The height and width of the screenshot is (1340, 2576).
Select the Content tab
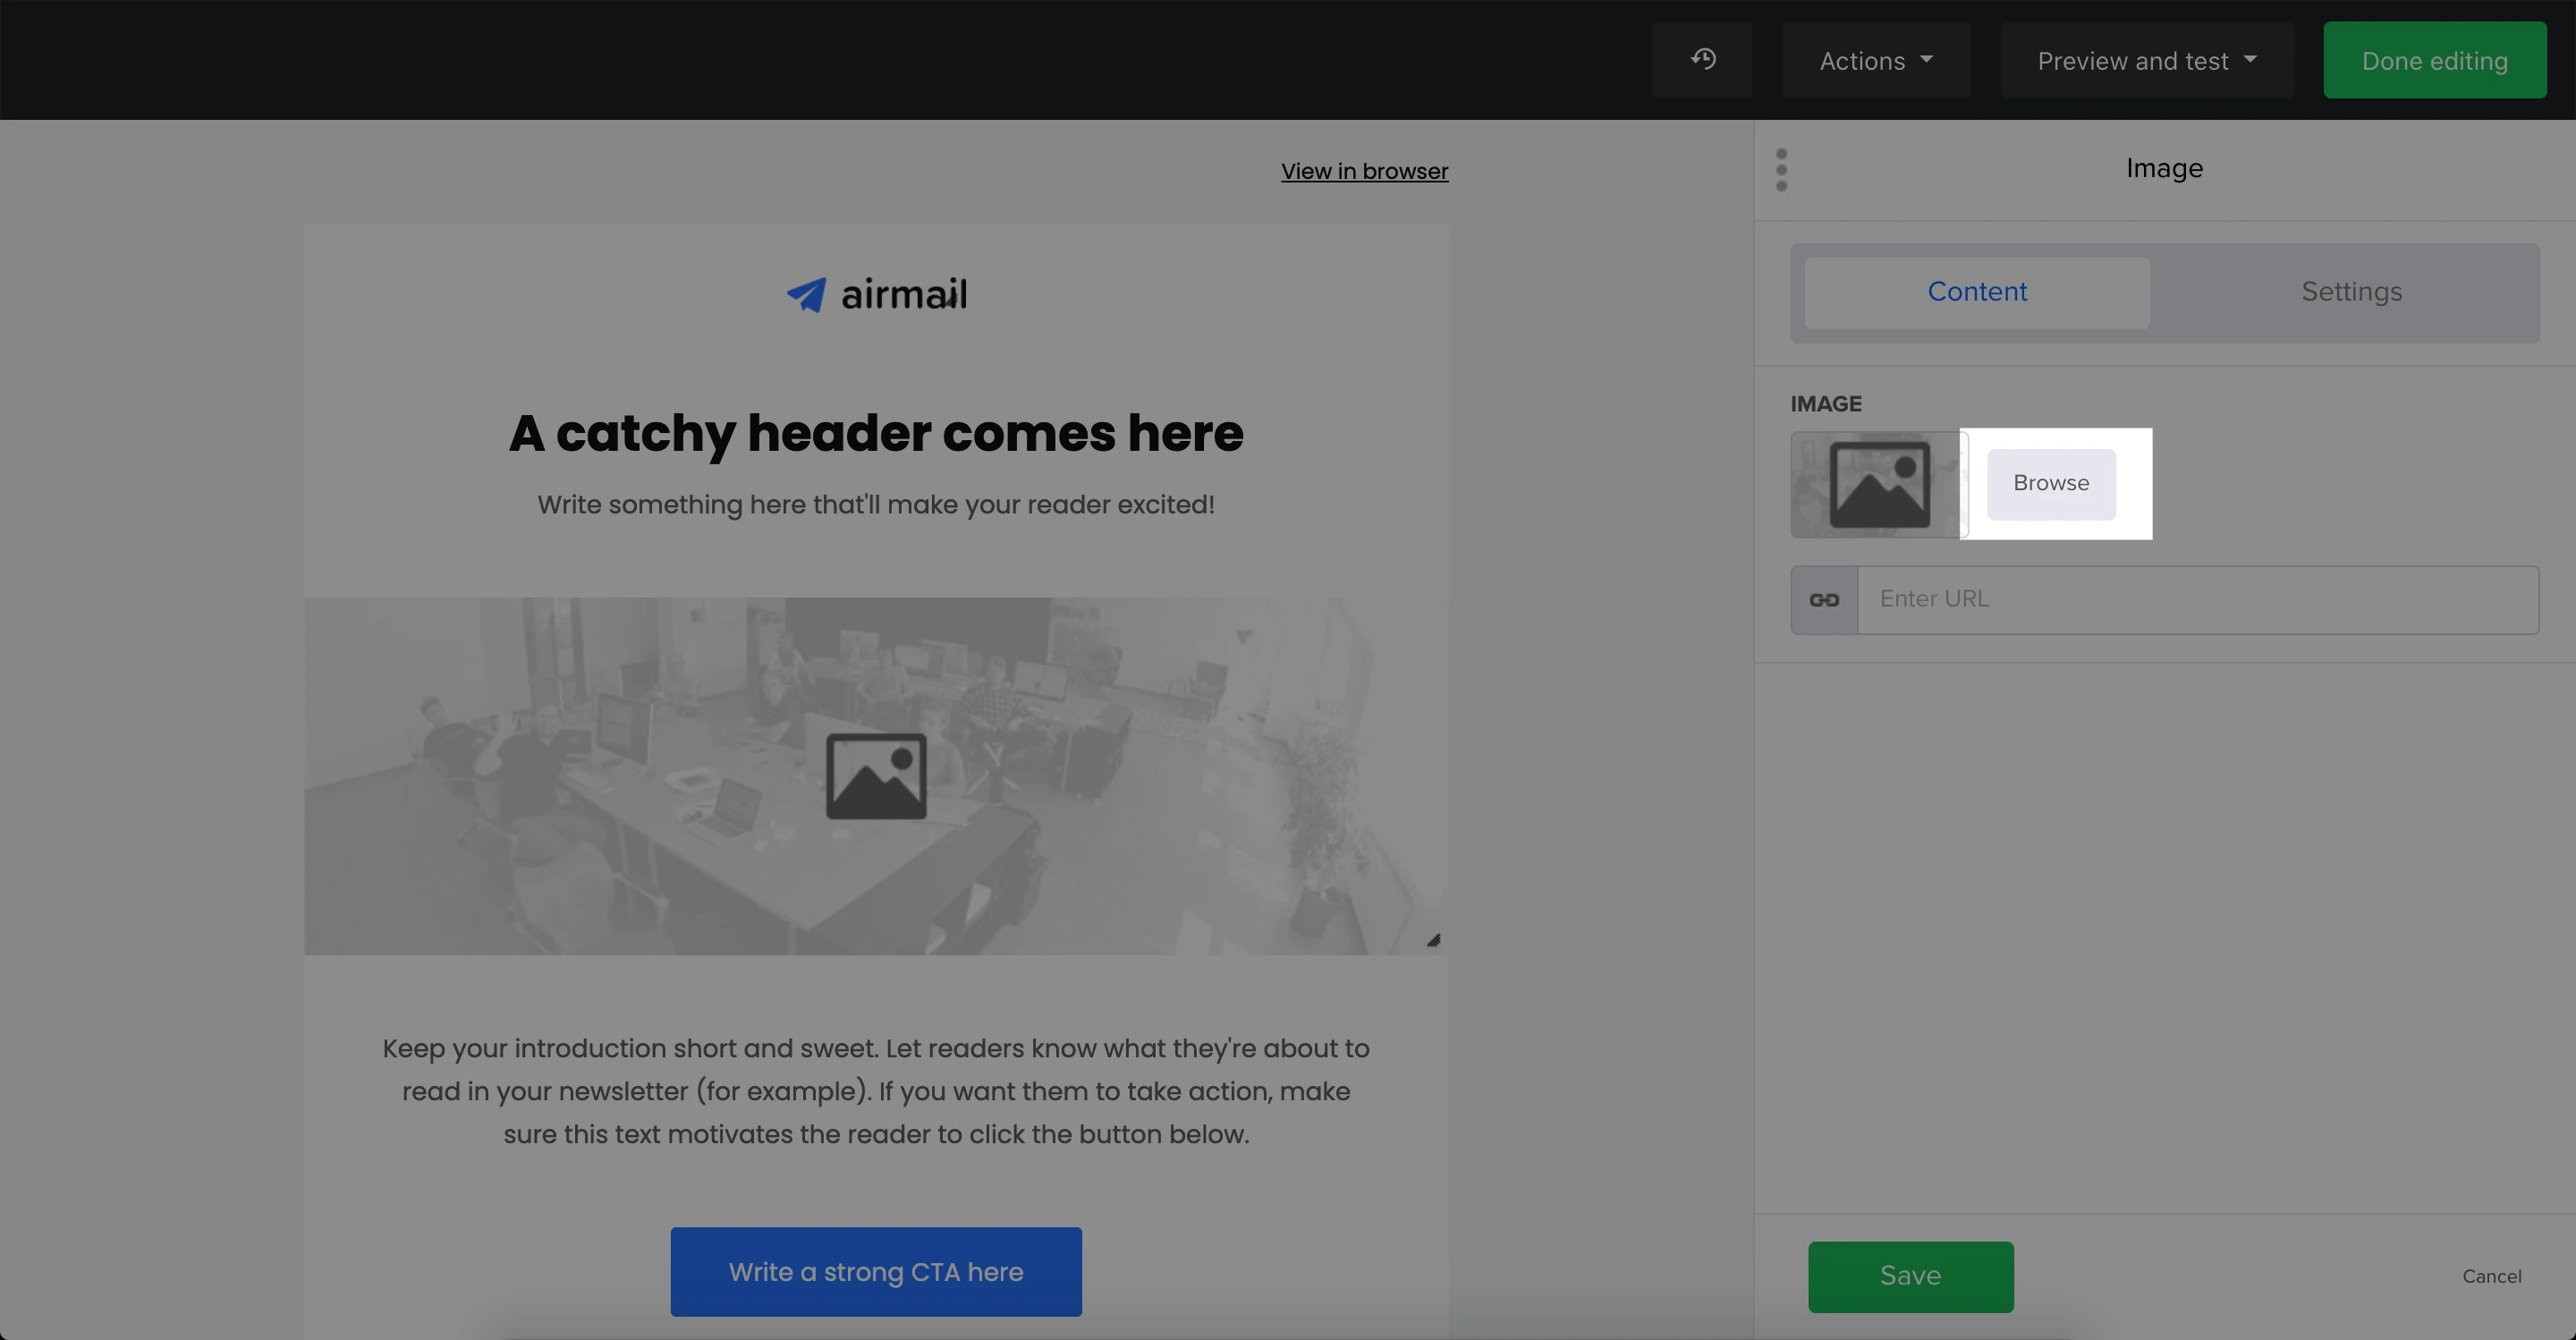coord(1976,292)
